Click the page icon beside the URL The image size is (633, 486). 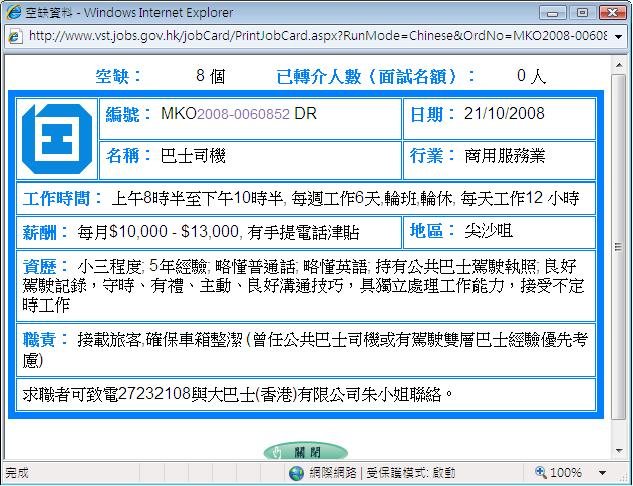point(15,36)
